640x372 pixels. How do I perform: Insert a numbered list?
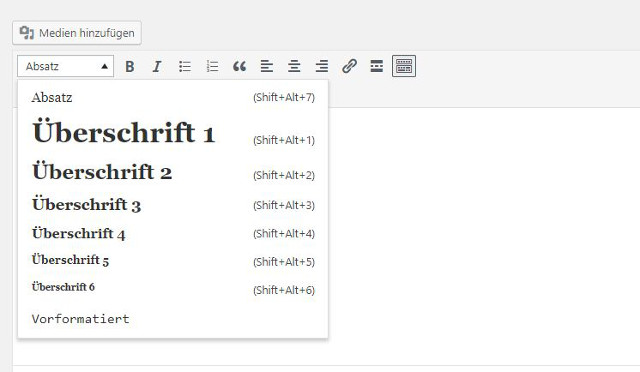[212, 66]
